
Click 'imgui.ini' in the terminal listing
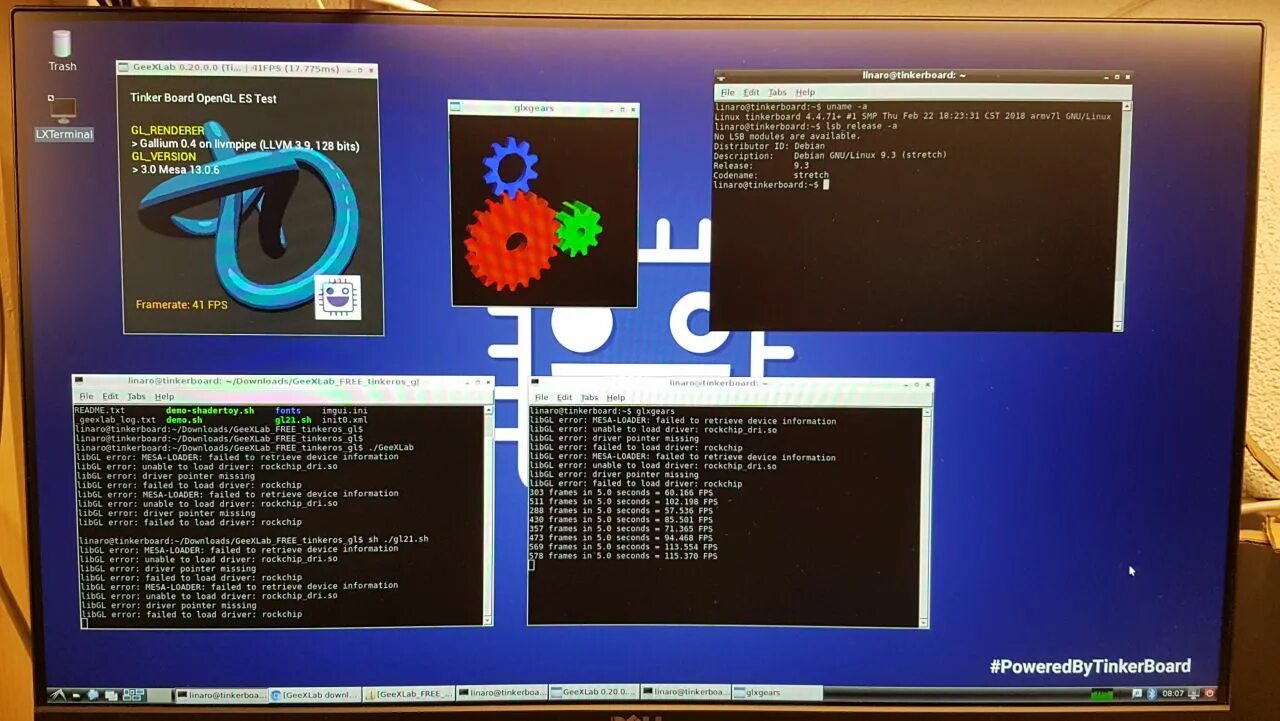[x=344, y=411]
